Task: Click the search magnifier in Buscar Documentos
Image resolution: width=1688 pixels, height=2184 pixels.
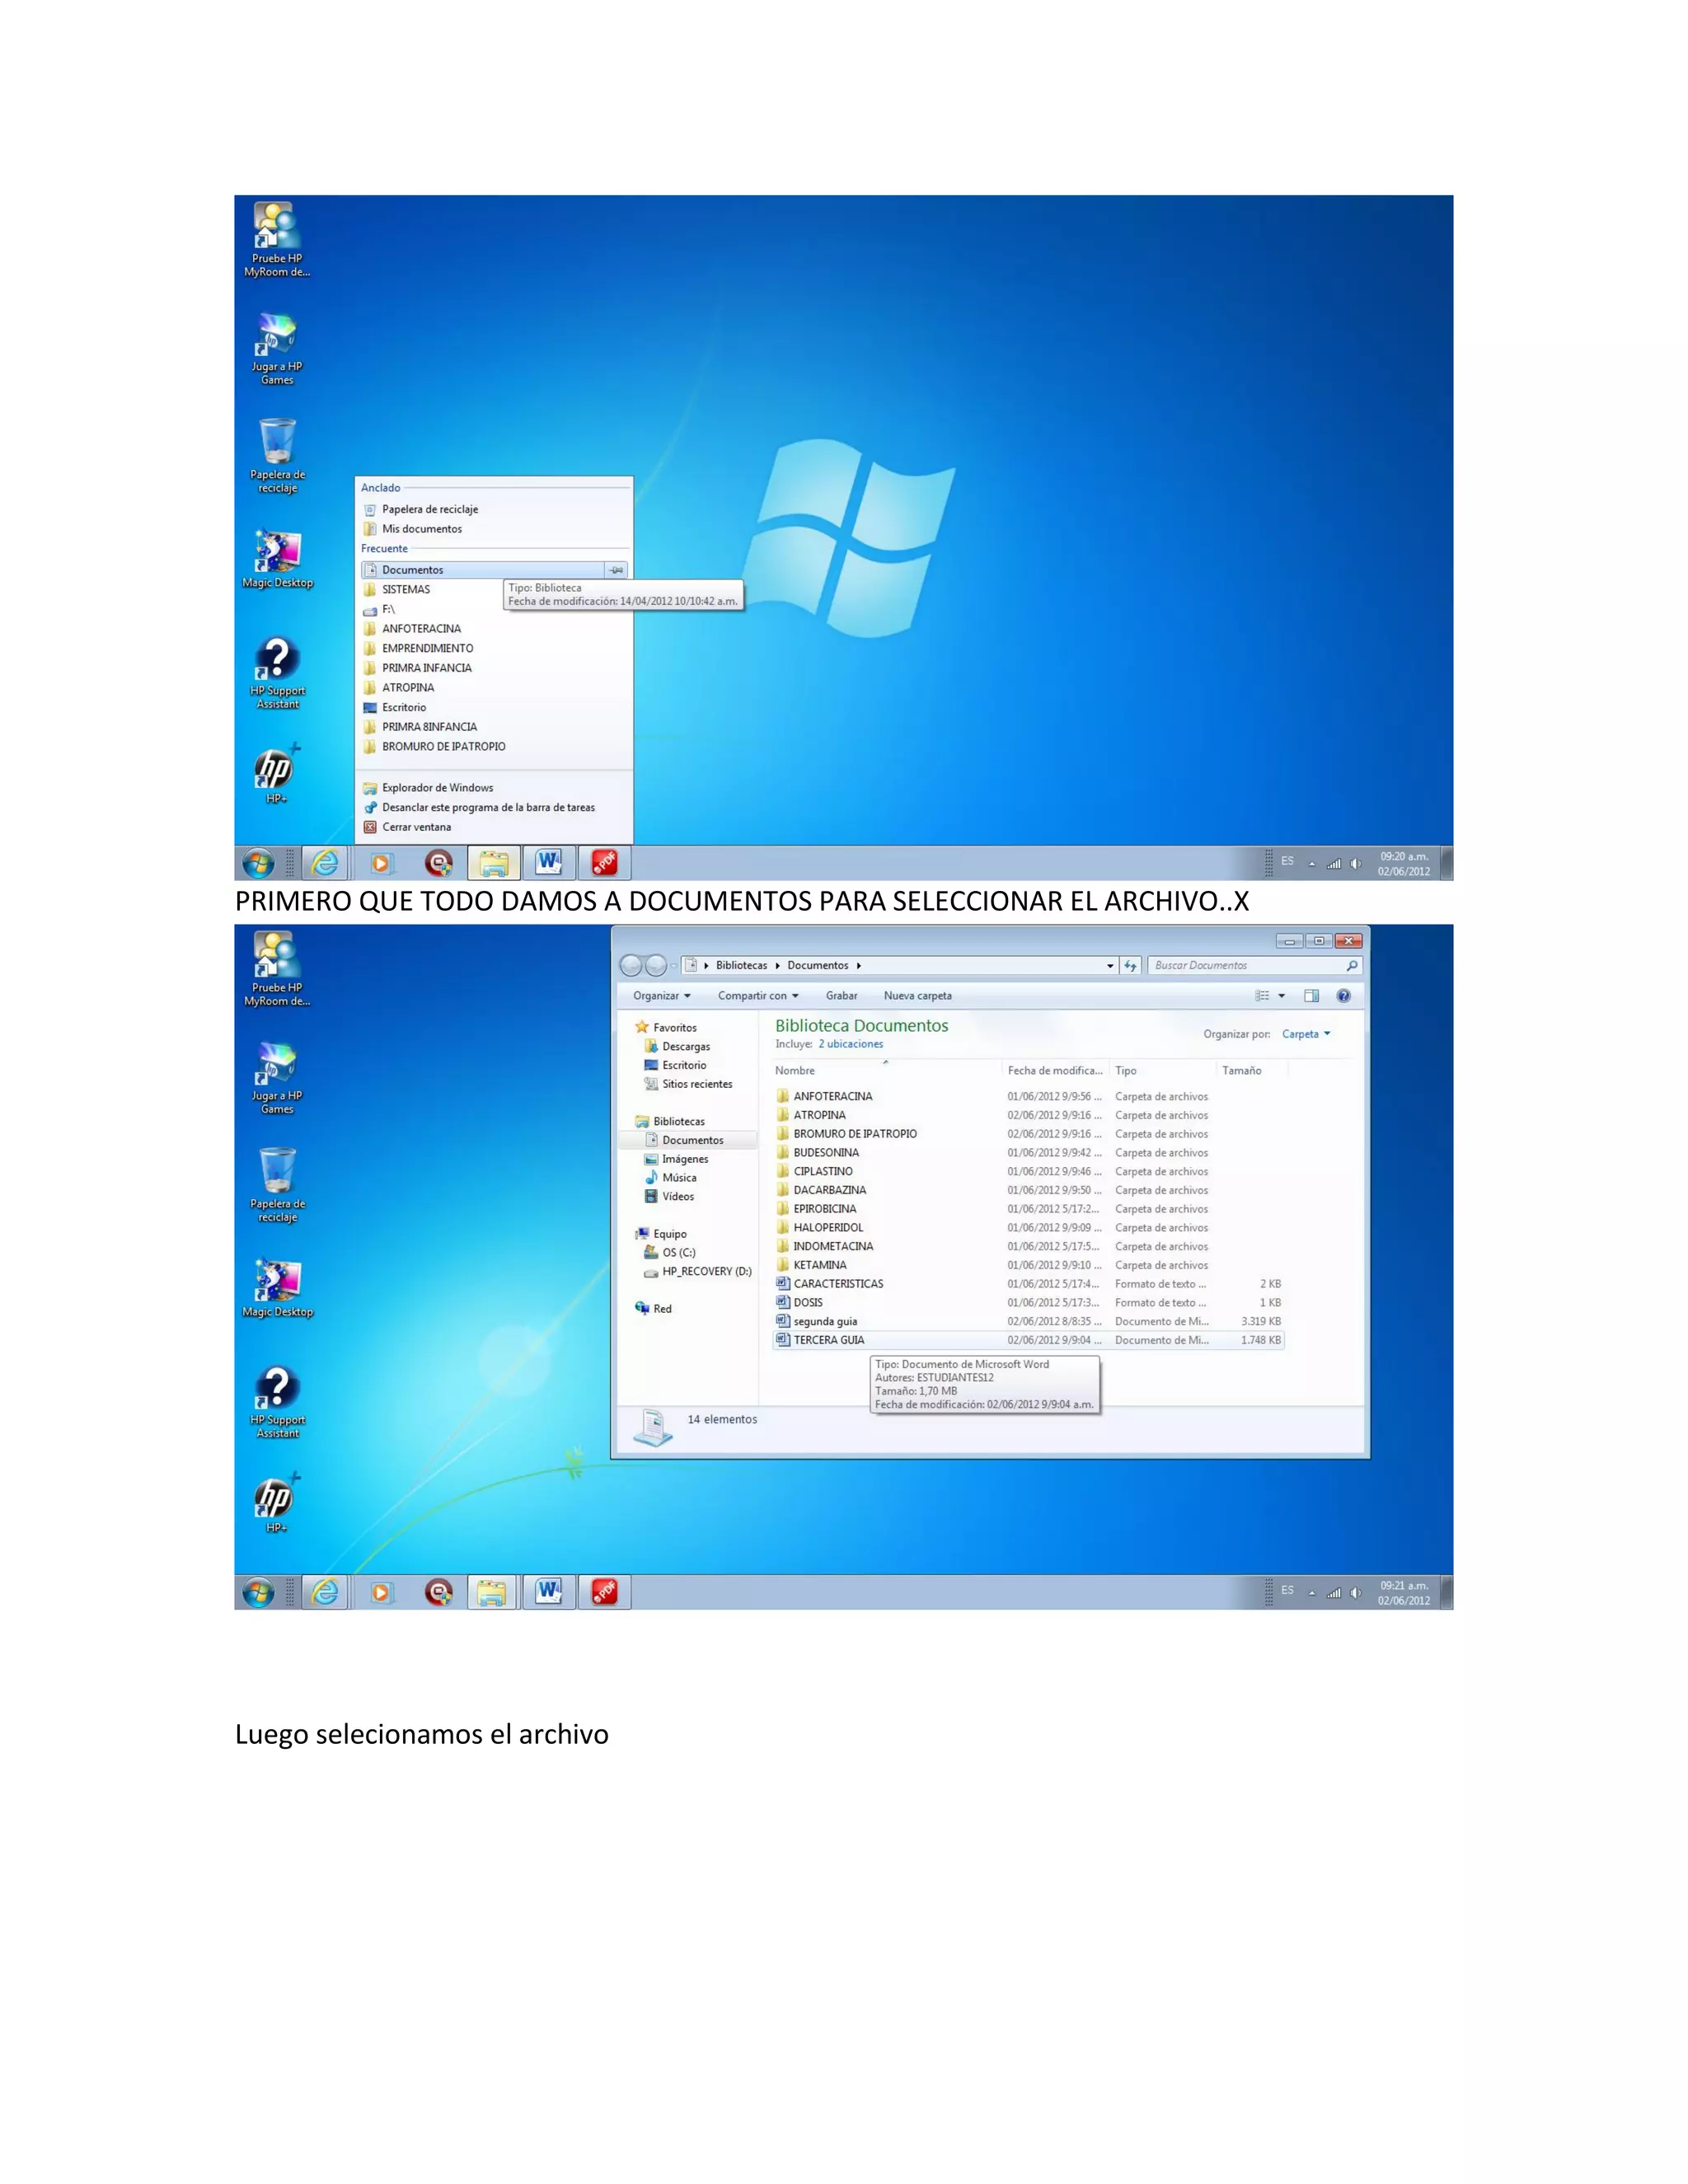Action: pos(1352,965)
